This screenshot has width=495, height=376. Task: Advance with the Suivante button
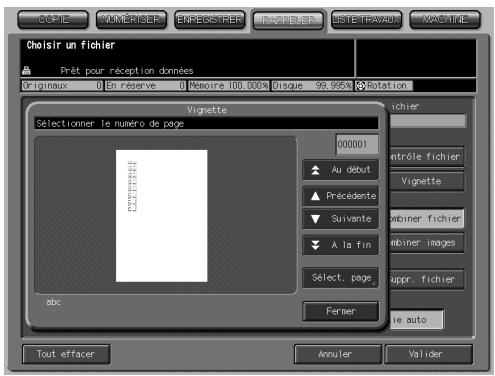pyautogui.click(x=341, y=219)
